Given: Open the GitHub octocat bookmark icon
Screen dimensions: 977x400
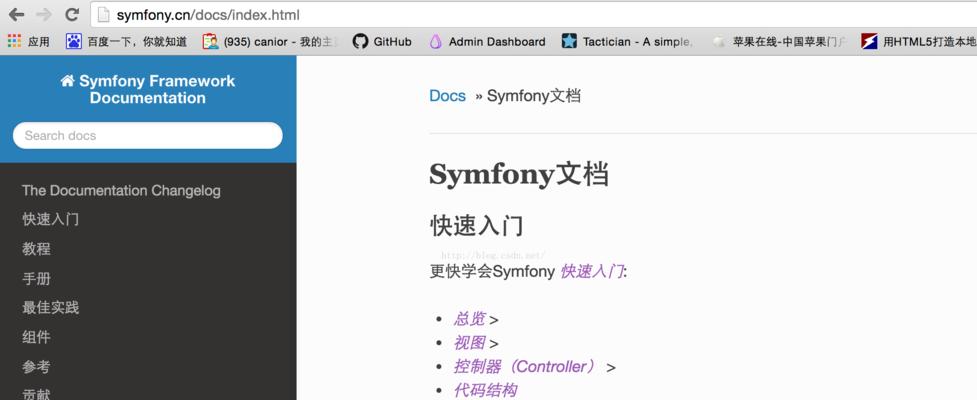Looking at the screenshot, I should [x=360, y=42].
